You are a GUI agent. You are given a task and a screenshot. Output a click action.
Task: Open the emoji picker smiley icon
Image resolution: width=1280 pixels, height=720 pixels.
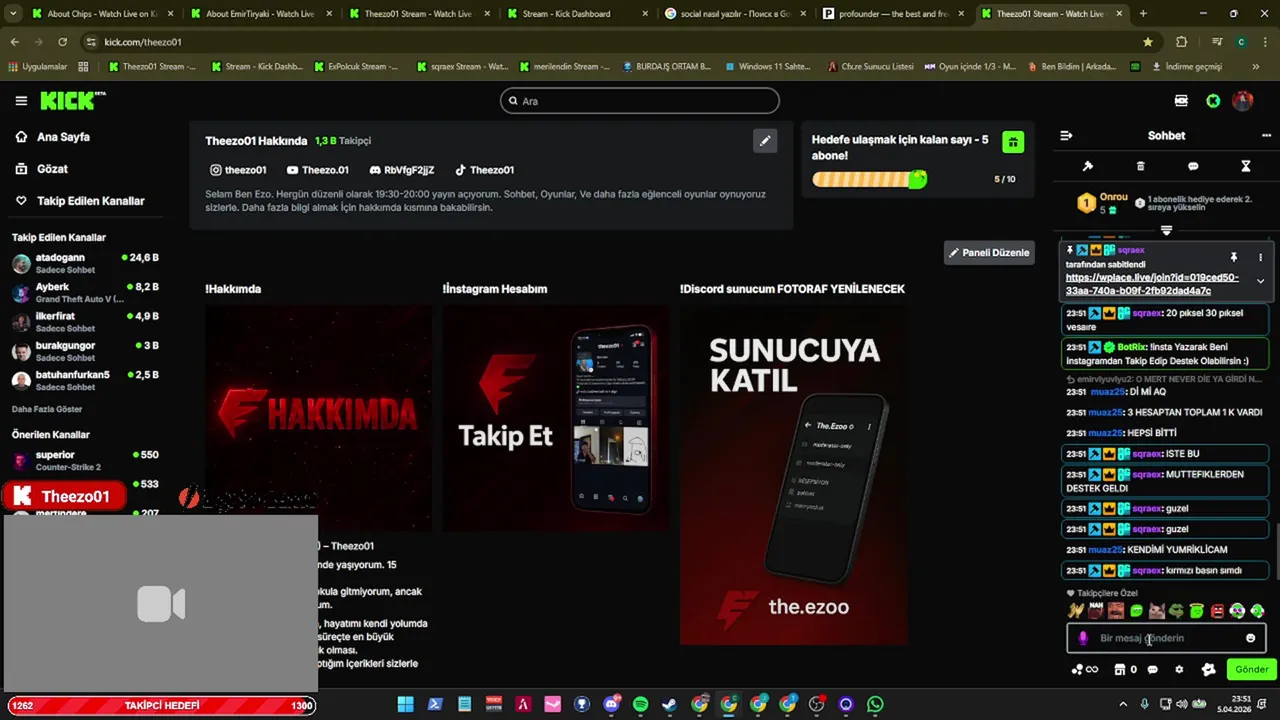tap(1250, 638)
